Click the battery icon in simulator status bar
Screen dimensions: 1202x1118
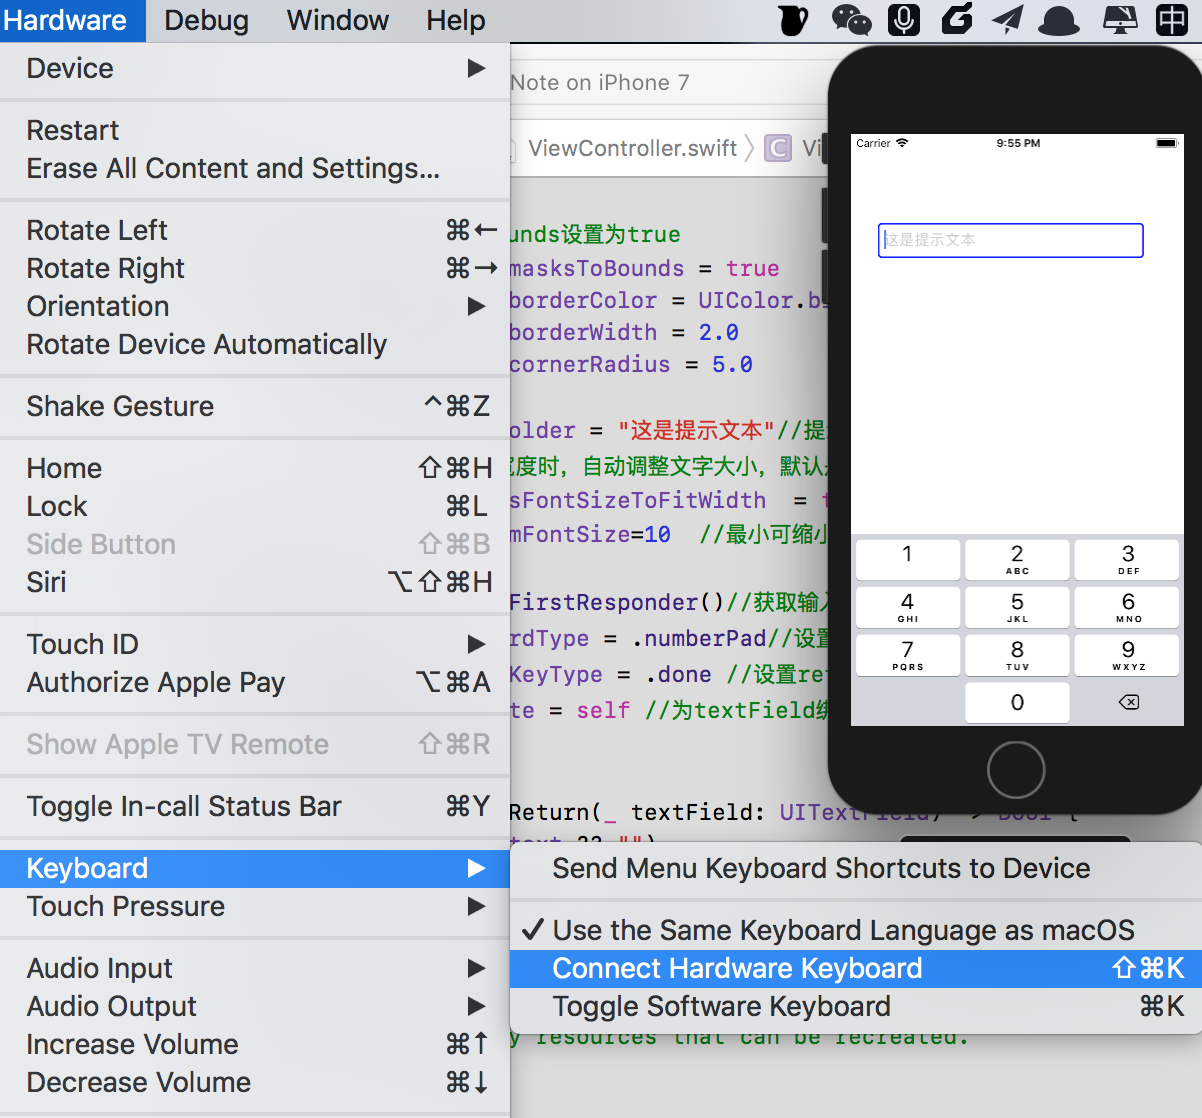pyautogui.click(x=1167, y=143)
